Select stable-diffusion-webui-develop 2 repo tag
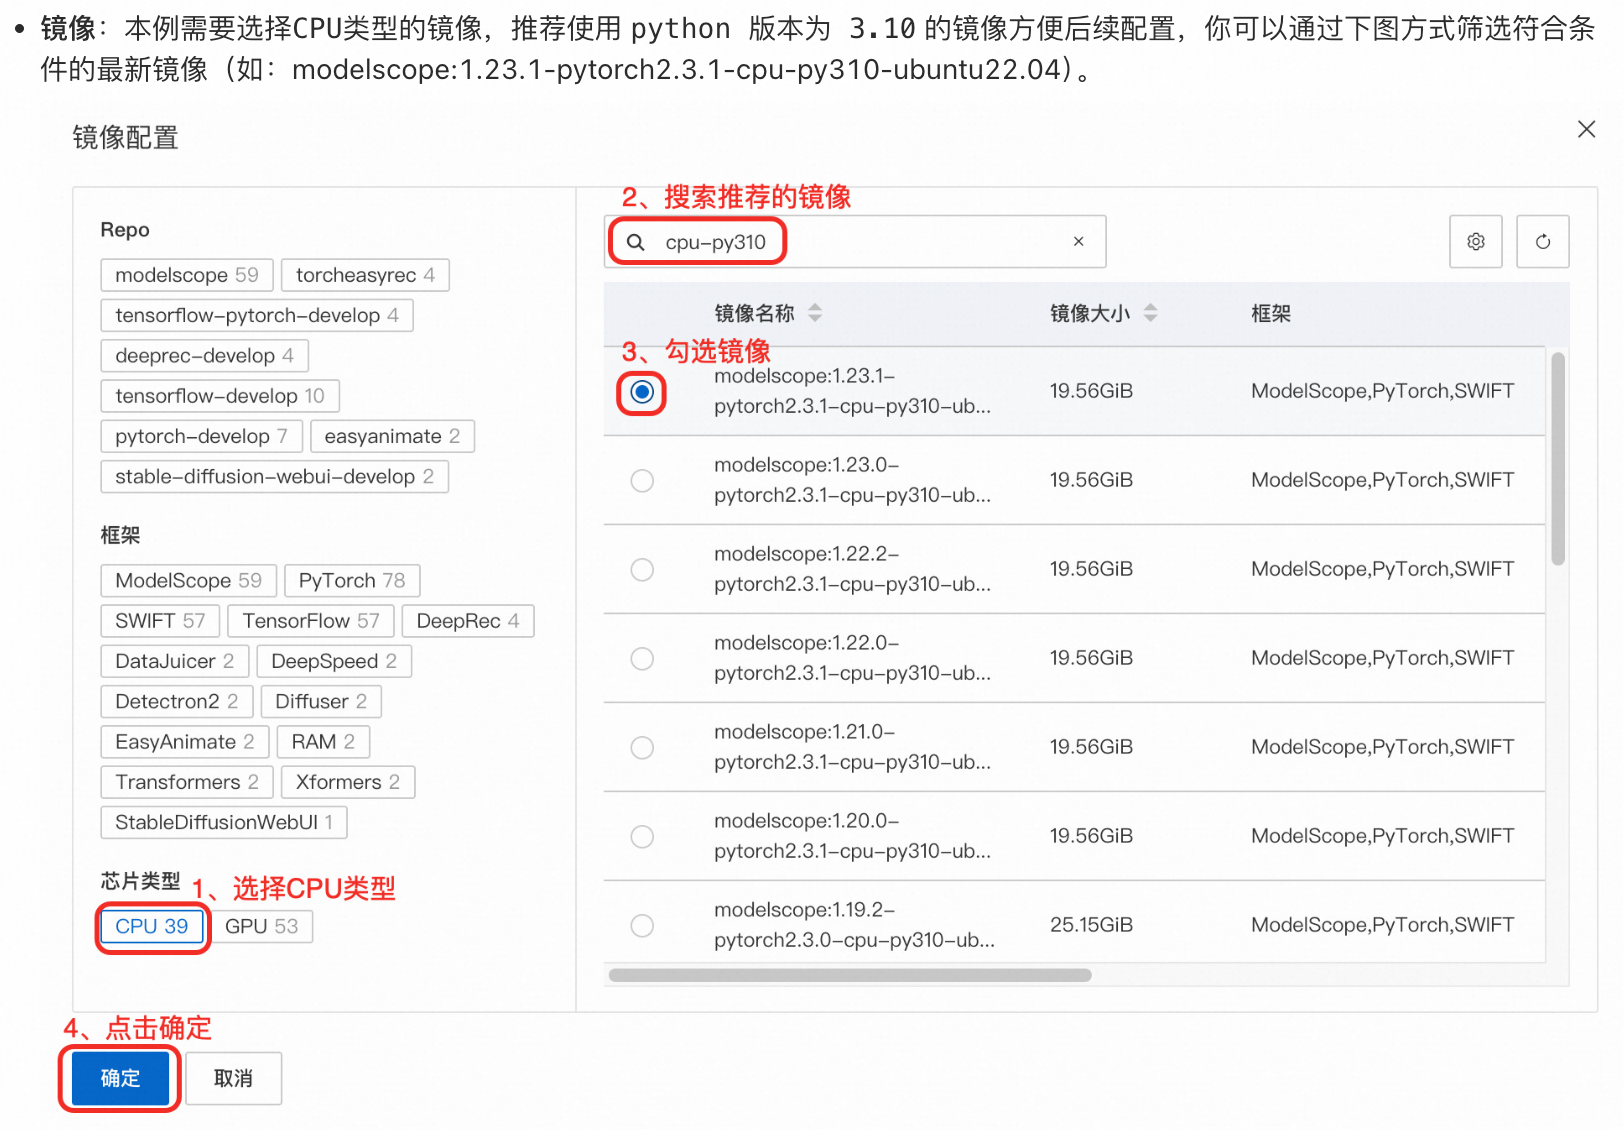1624x1130 pixels. 274,476
